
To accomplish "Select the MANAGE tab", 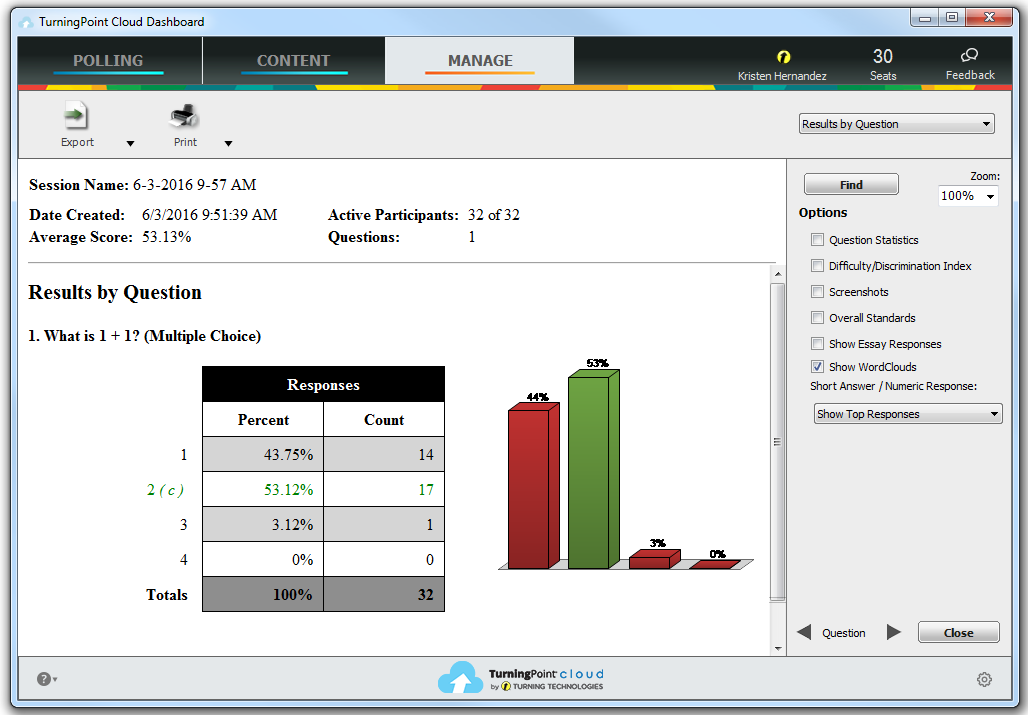I will (480, 61).
